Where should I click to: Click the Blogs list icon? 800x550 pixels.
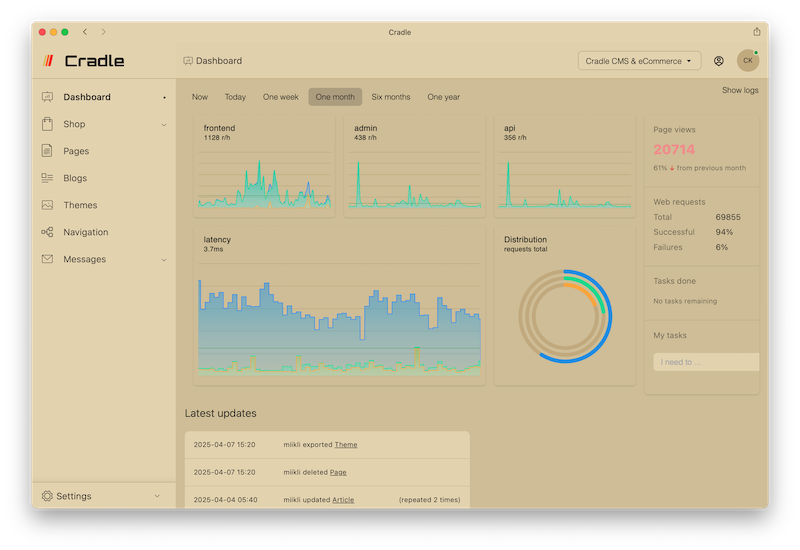[47, 178]
